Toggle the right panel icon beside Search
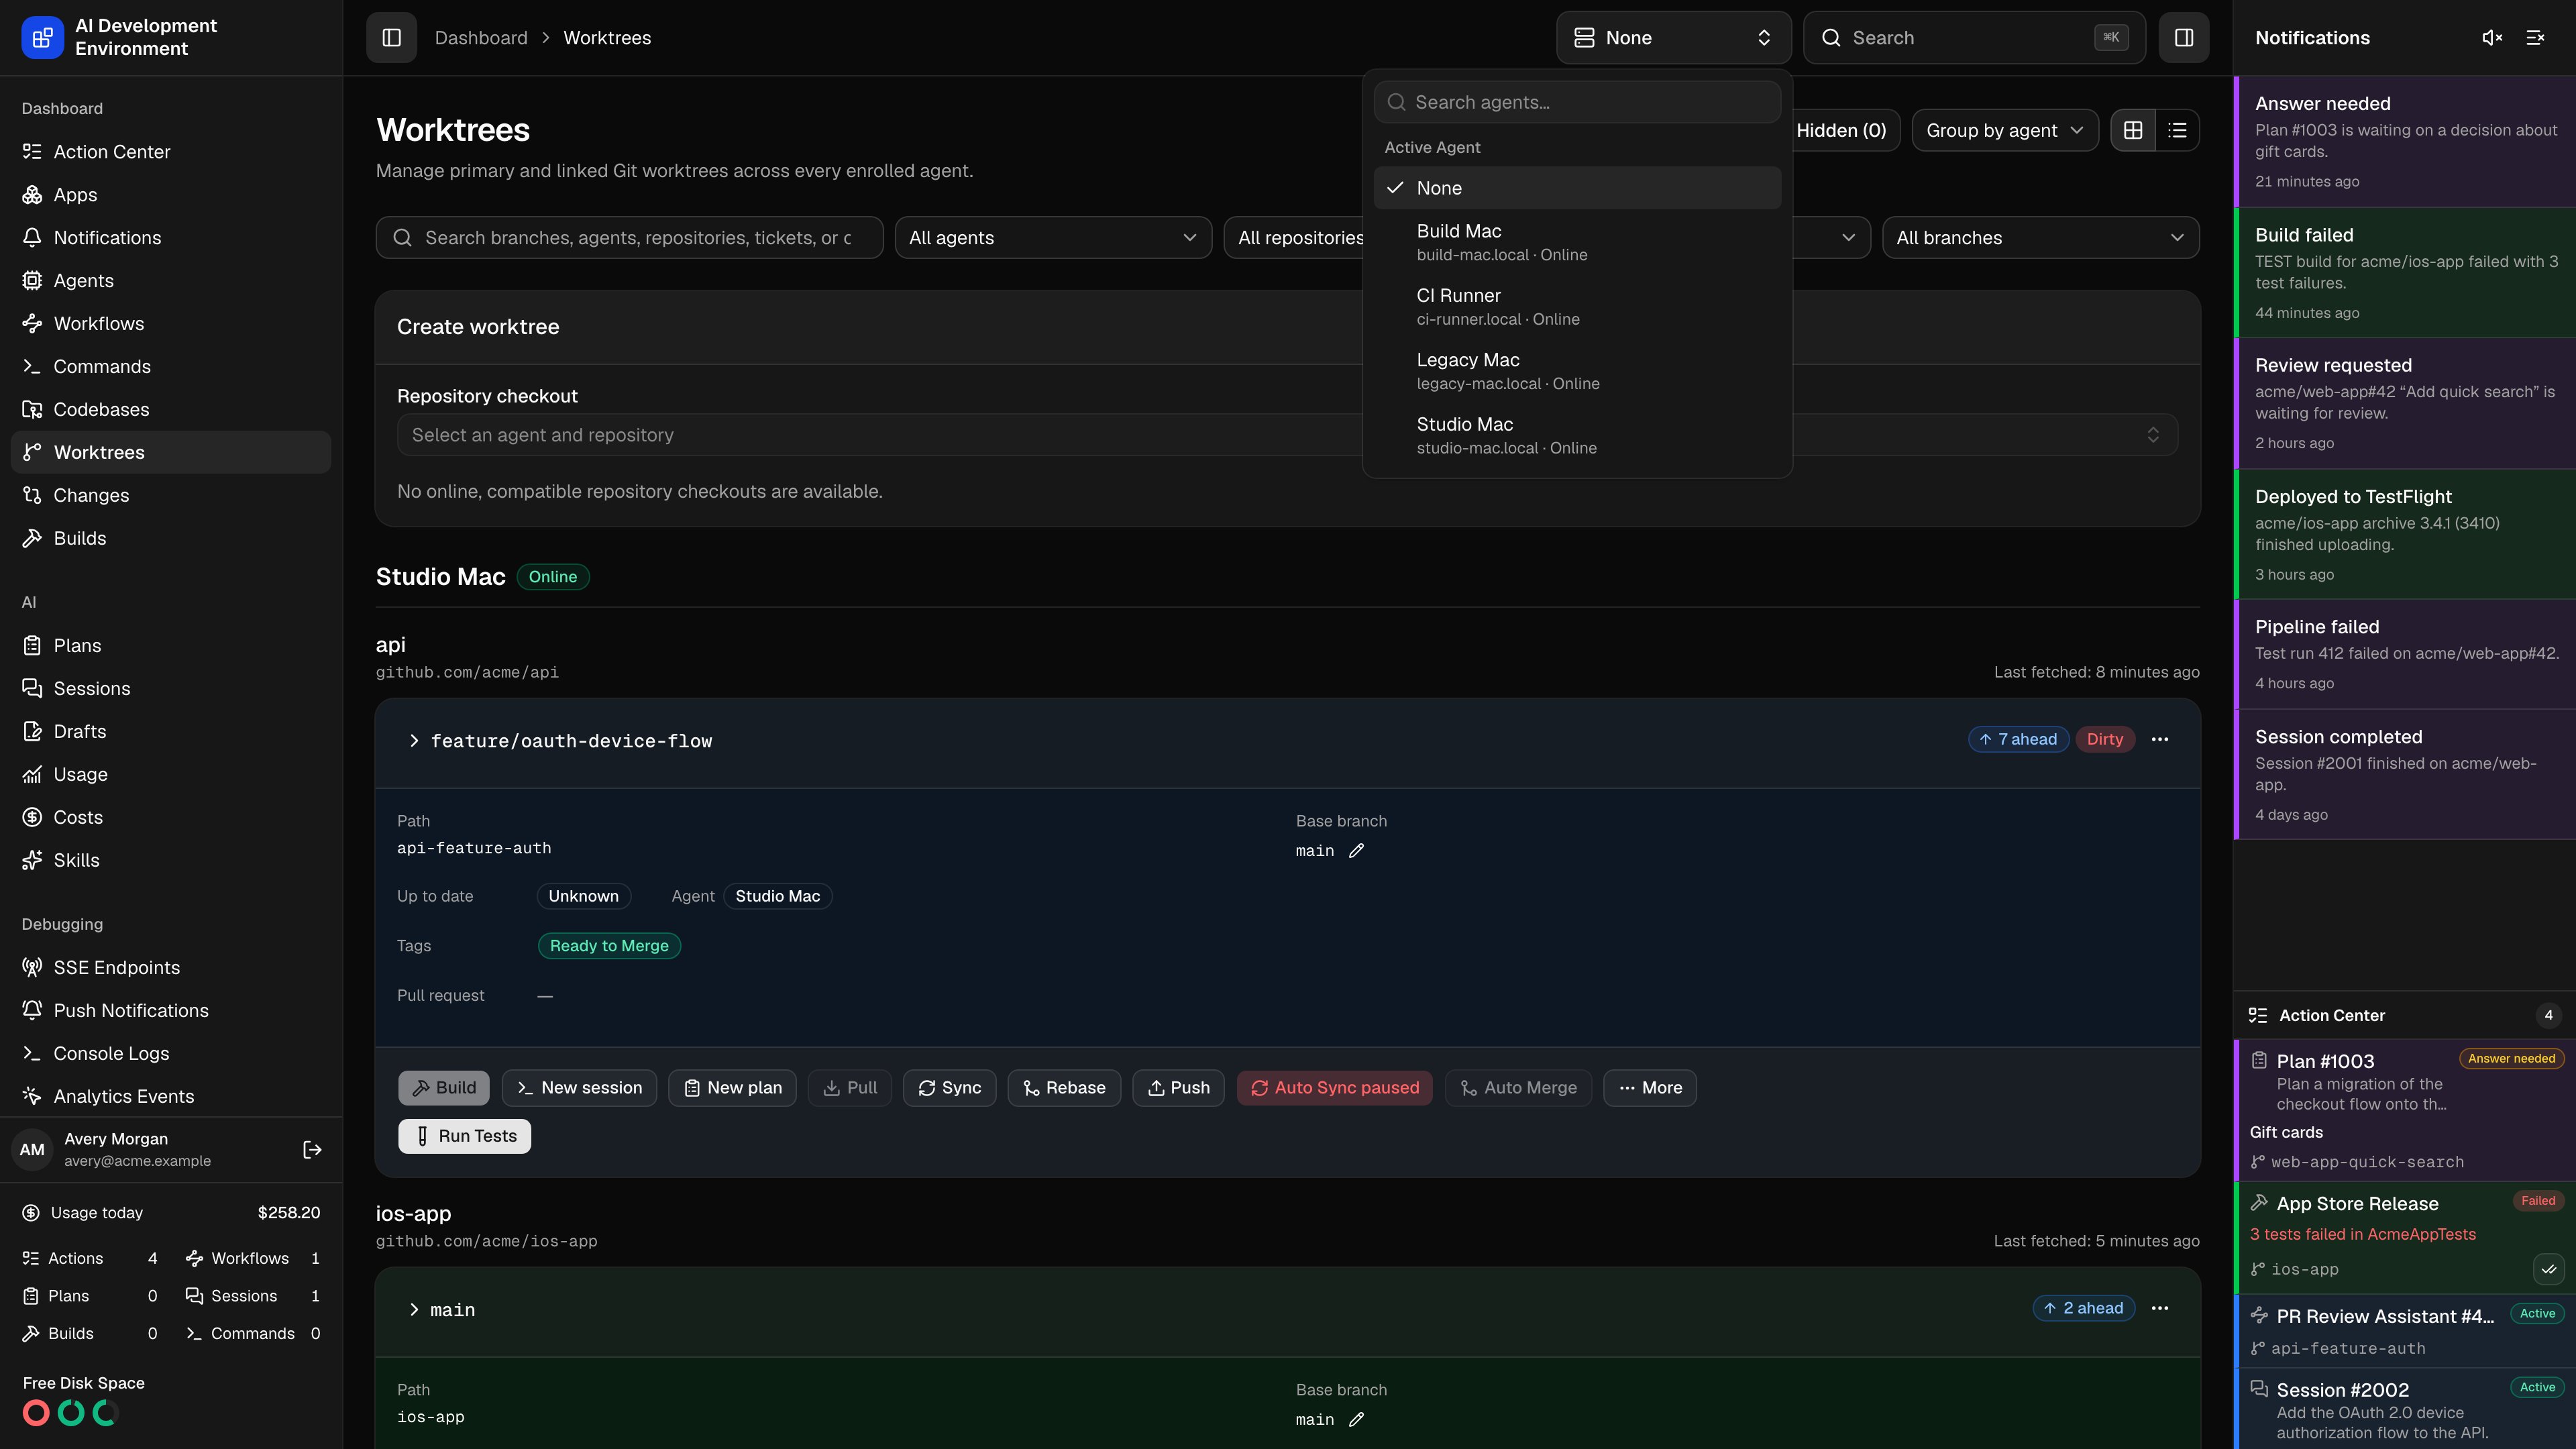The image size is (2576, 1449). click(2184, 38)
